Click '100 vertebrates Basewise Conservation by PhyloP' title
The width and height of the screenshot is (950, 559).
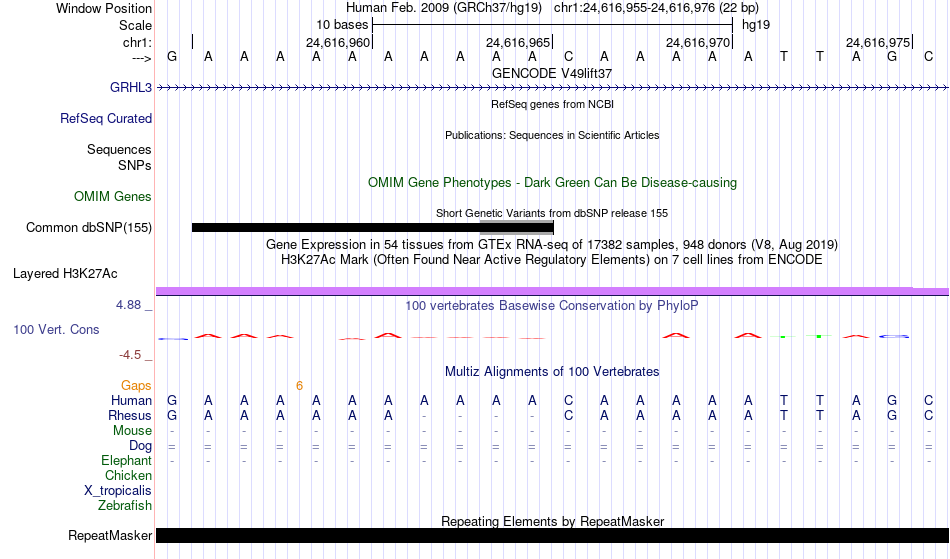coord(552,306)
